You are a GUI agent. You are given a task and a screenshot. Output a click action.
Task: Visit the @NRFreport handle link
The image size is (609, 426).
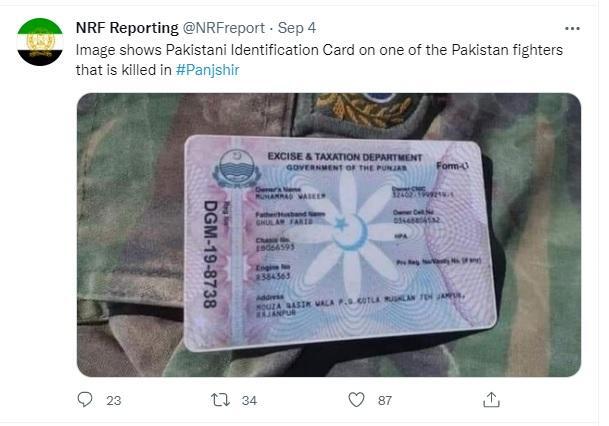coord(223,28)
